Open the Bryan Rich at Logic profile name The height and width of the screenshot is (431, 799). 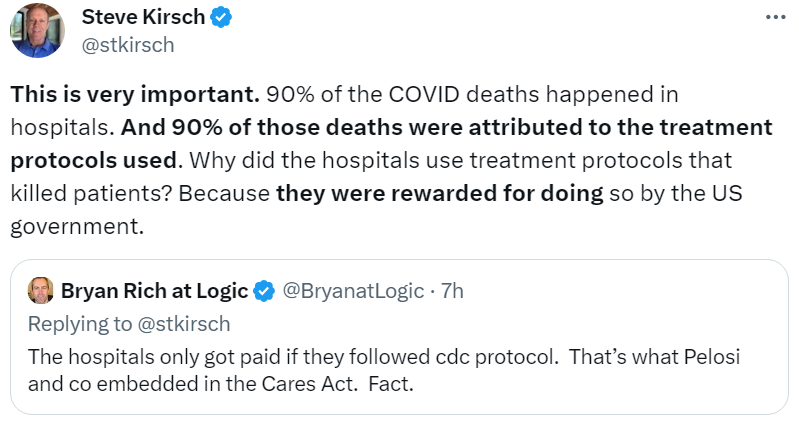tap(154, 291)
